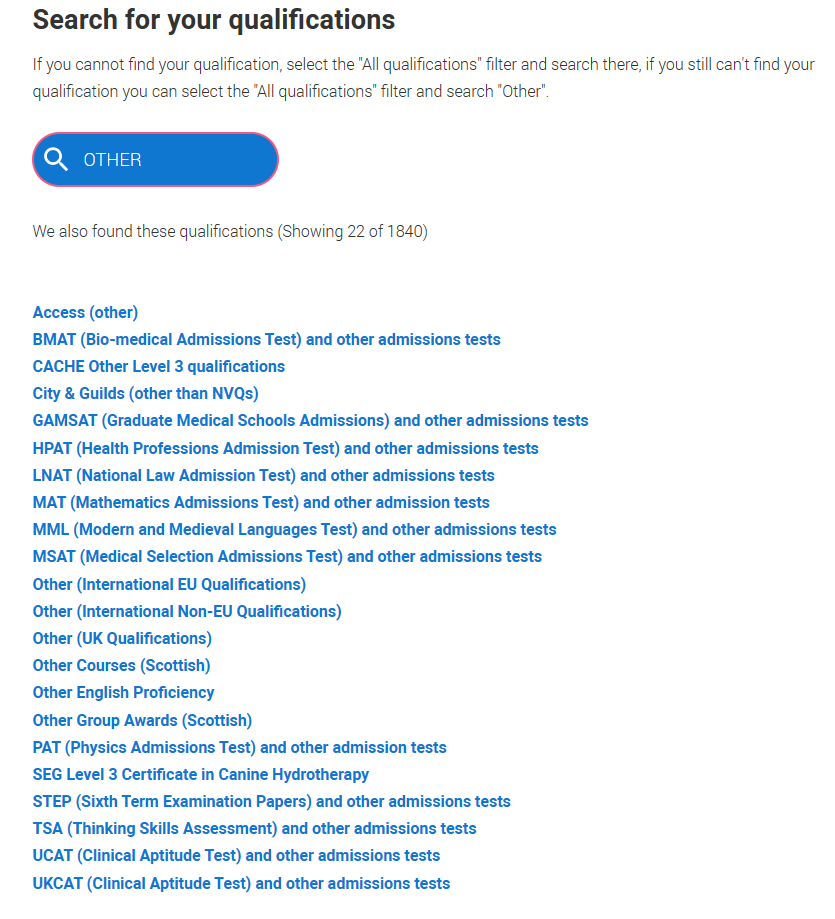The image size is (835, 919).
Task: Open UKCAT Clinical Aptitude Test link
Action: (241, 883)
